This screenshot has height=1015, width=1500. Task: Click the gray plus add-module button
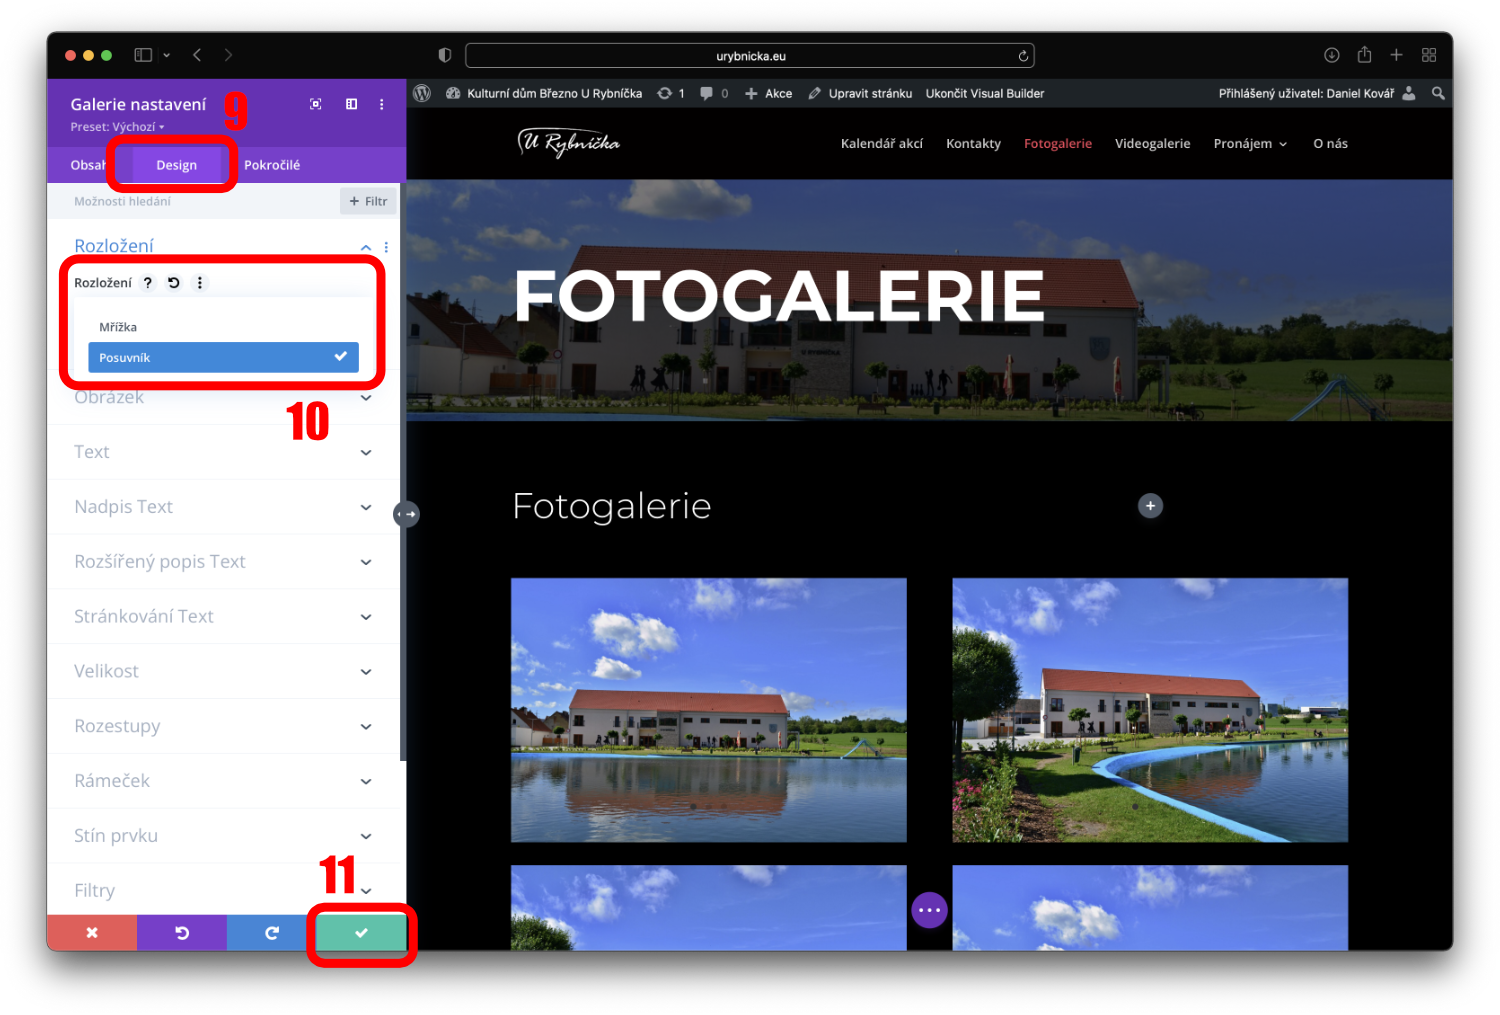1150,506
